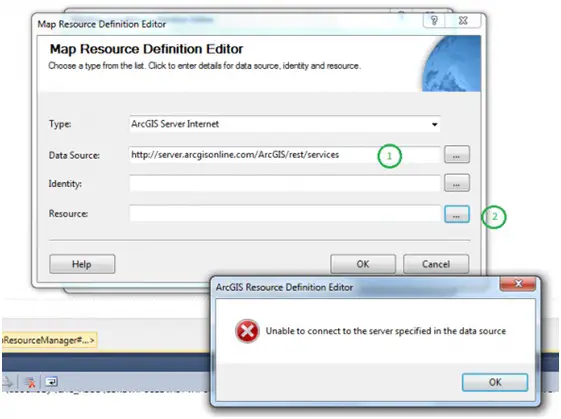Dismiss the error dialog with OK
The image size is (561, 419).
pyautogui.click(x=495, y=382)
